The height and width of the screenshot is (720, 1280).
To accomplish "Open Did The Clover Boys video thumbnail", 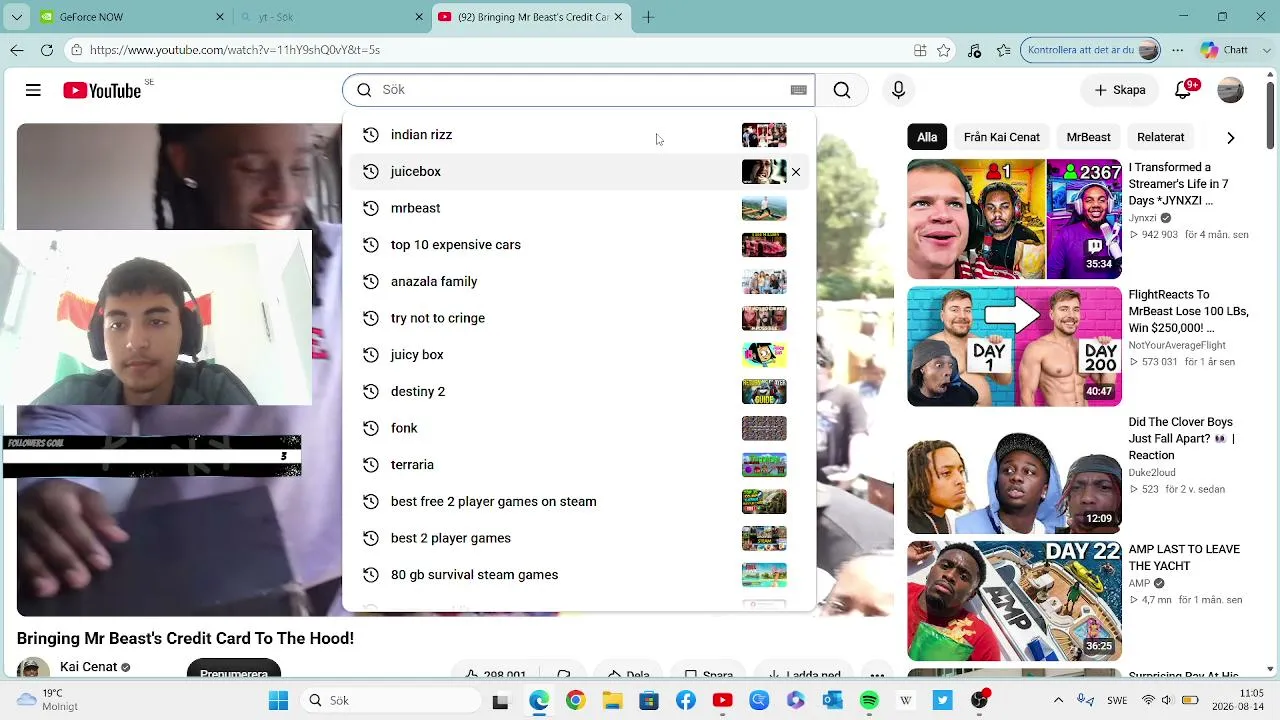I will pos(1014,474).
